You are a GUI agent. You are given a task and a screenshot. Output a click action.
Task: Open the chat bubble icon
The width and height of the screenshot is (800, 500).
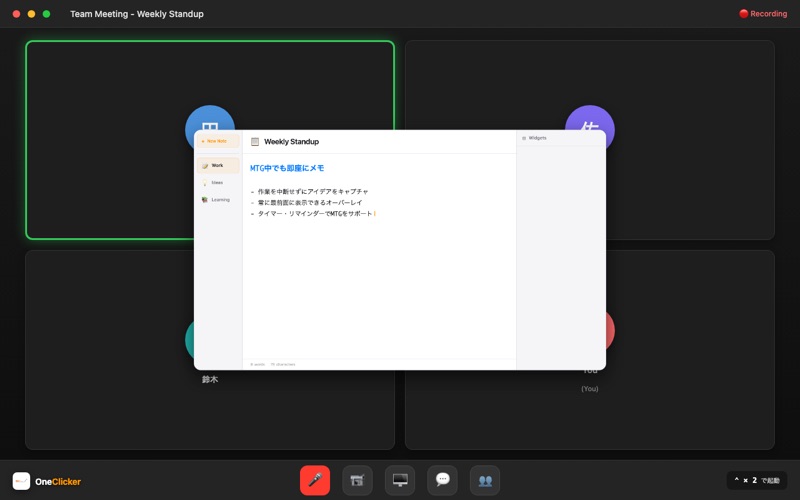[x=442, y=480]
